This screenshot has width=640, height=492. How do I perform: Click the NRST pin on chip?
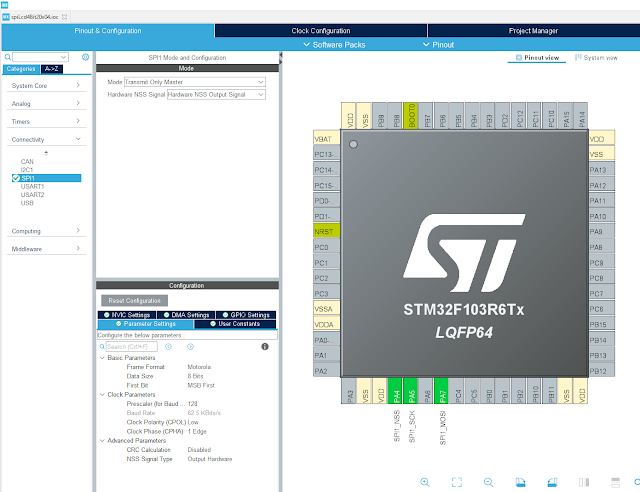[x=327, y=232]
